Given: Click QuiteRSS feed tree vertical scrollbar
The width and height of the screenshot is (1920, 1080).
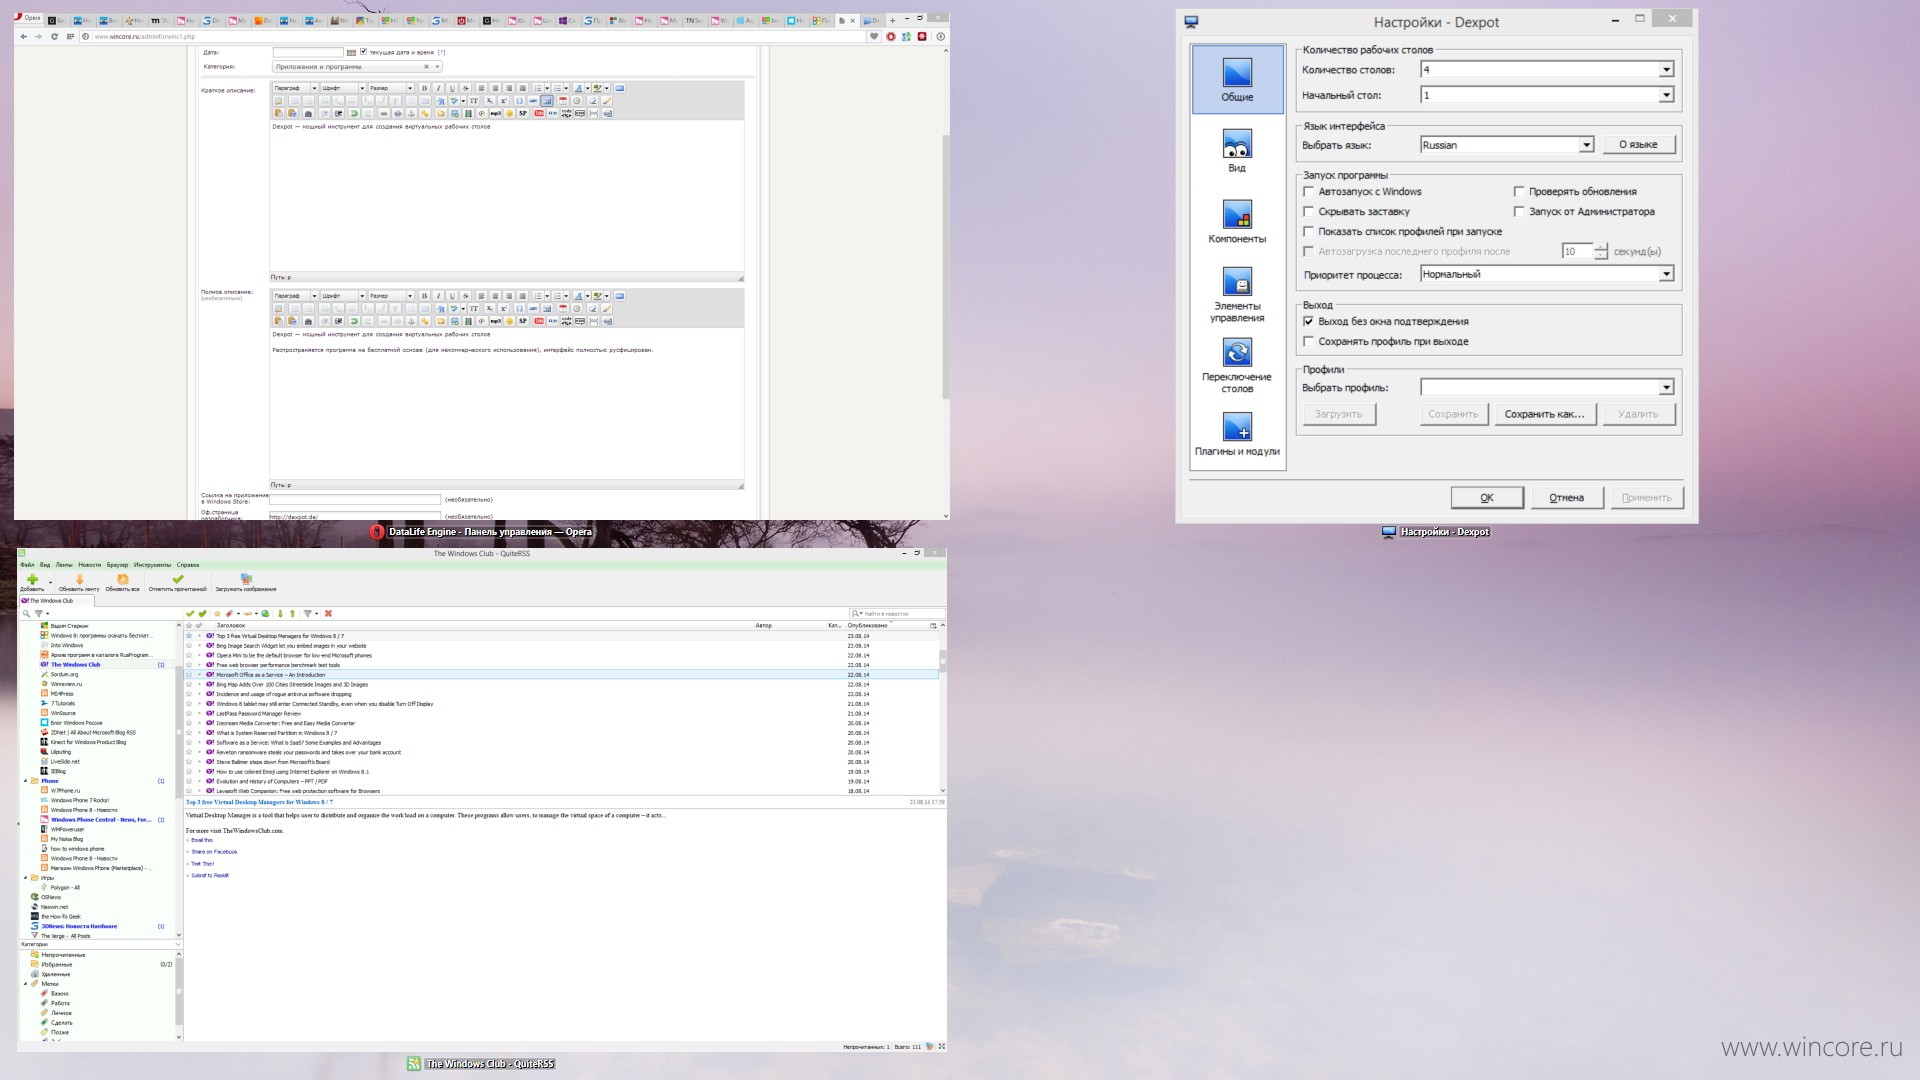Looking at the screenshot, I should tap(179, 780).
